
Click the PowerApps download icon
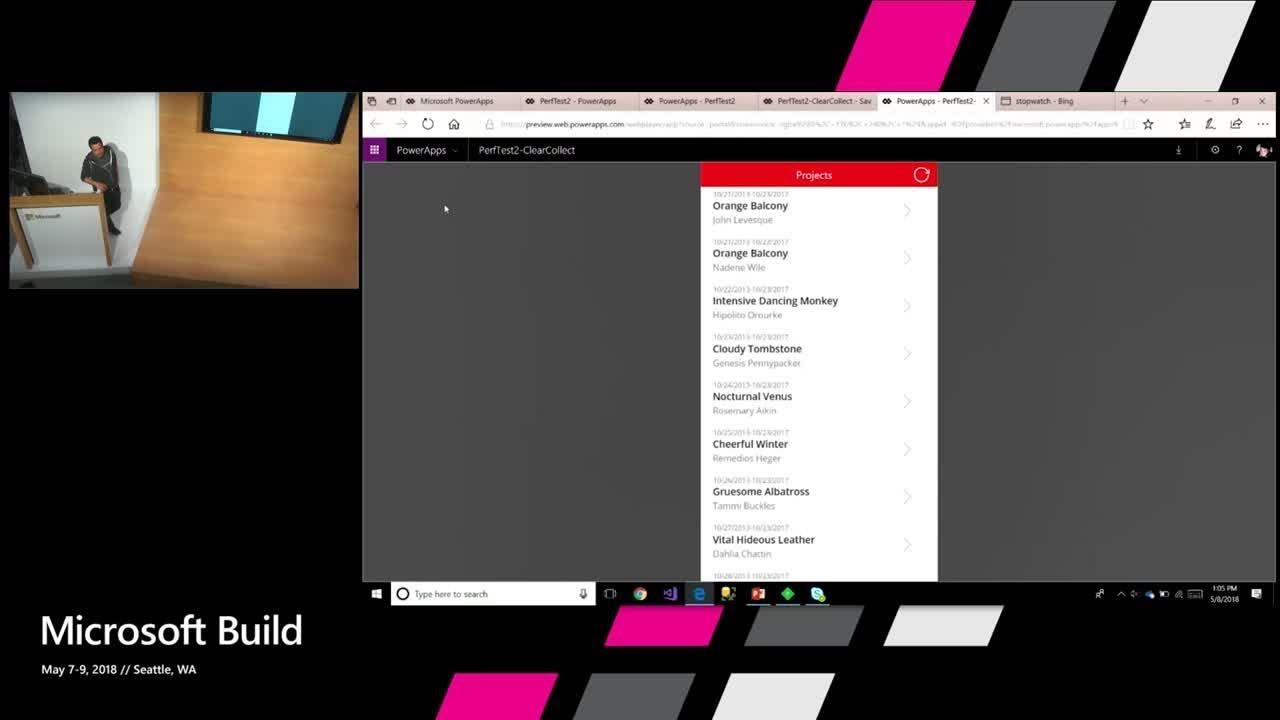1178,150
